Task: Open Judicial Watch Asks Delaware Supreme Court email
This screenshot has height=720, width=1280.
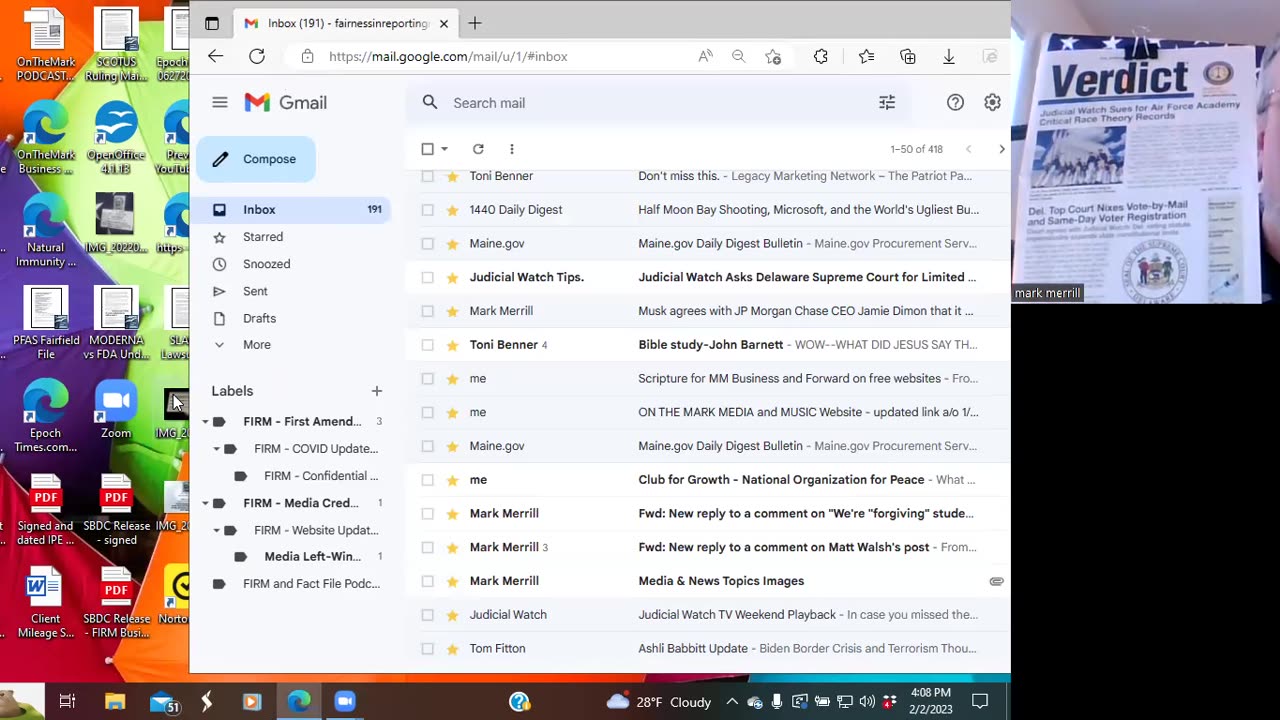Action: 807,277
